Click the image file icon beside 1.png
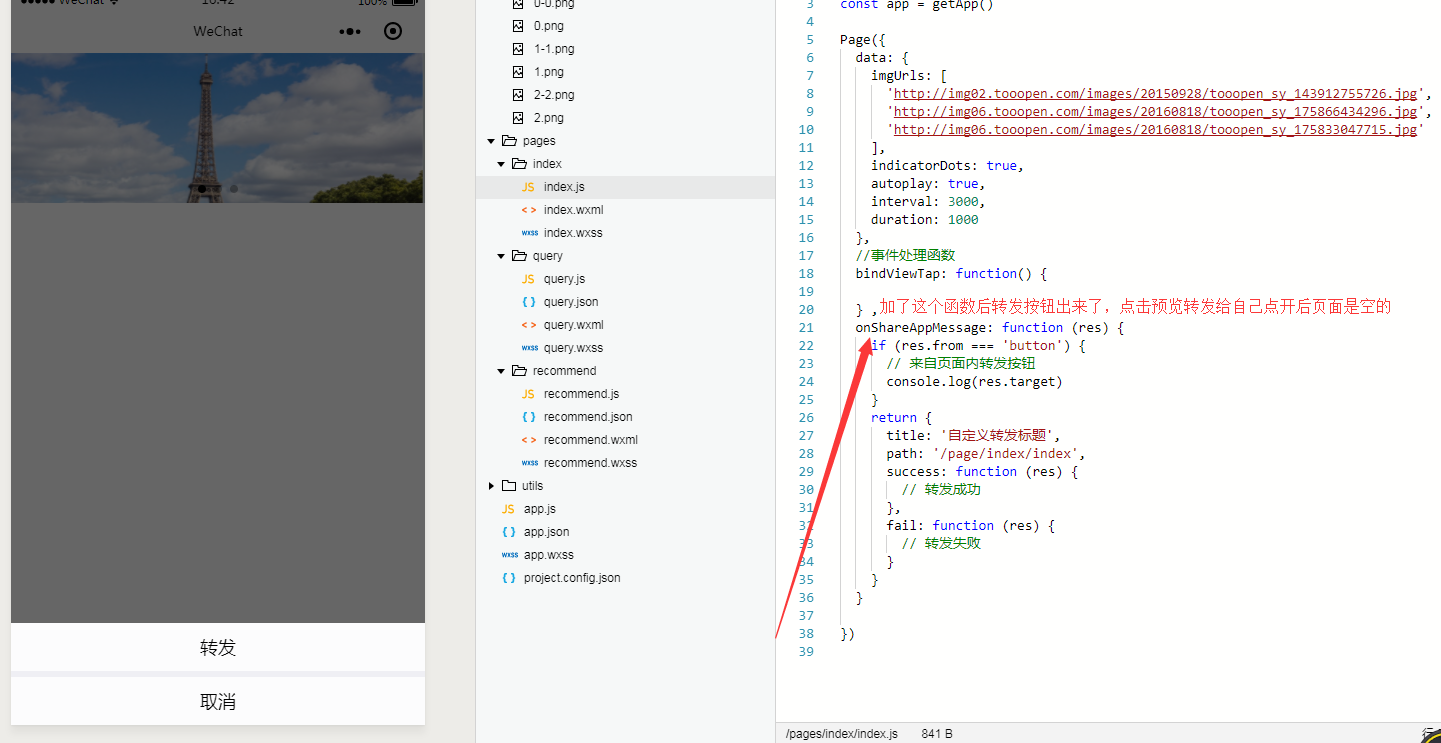 [x=517, y=72]
